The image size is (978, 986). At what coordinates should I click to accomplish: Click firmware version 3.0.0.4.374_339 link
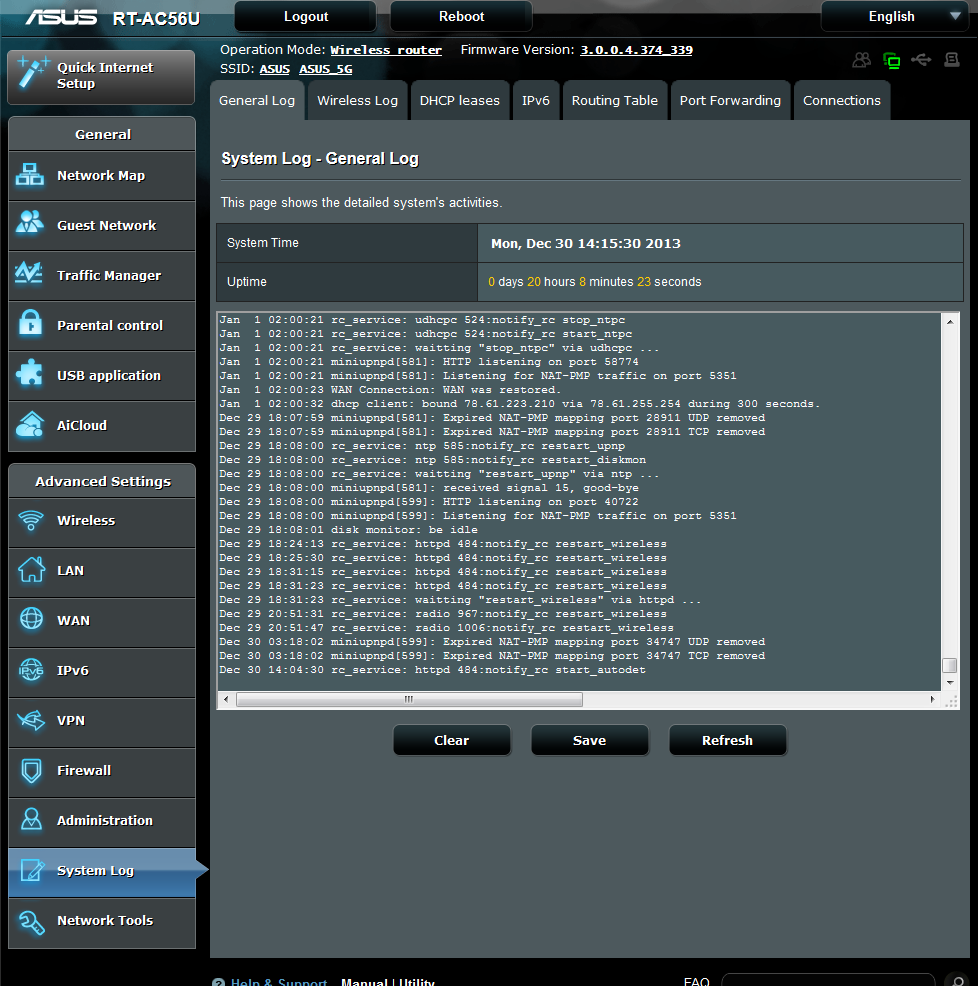click(636, 50)
